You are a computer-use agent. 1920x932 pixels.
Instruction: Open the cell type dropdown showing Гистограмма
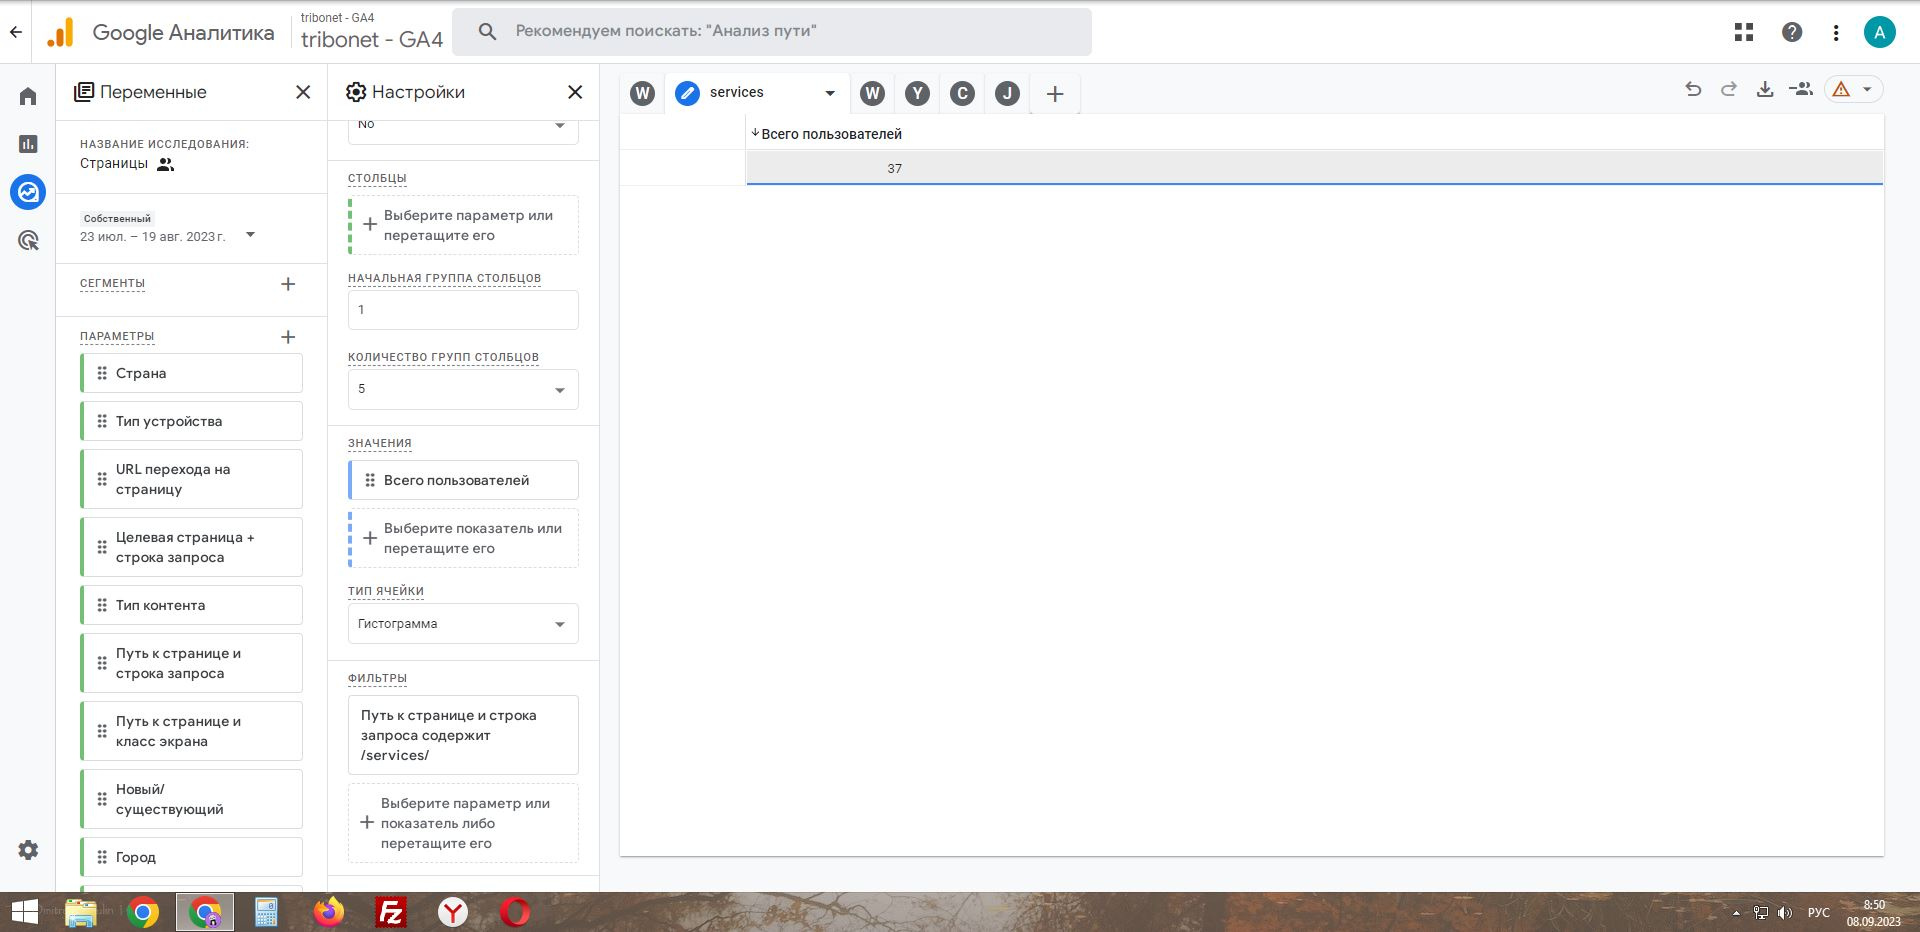[x=463, y=624]
